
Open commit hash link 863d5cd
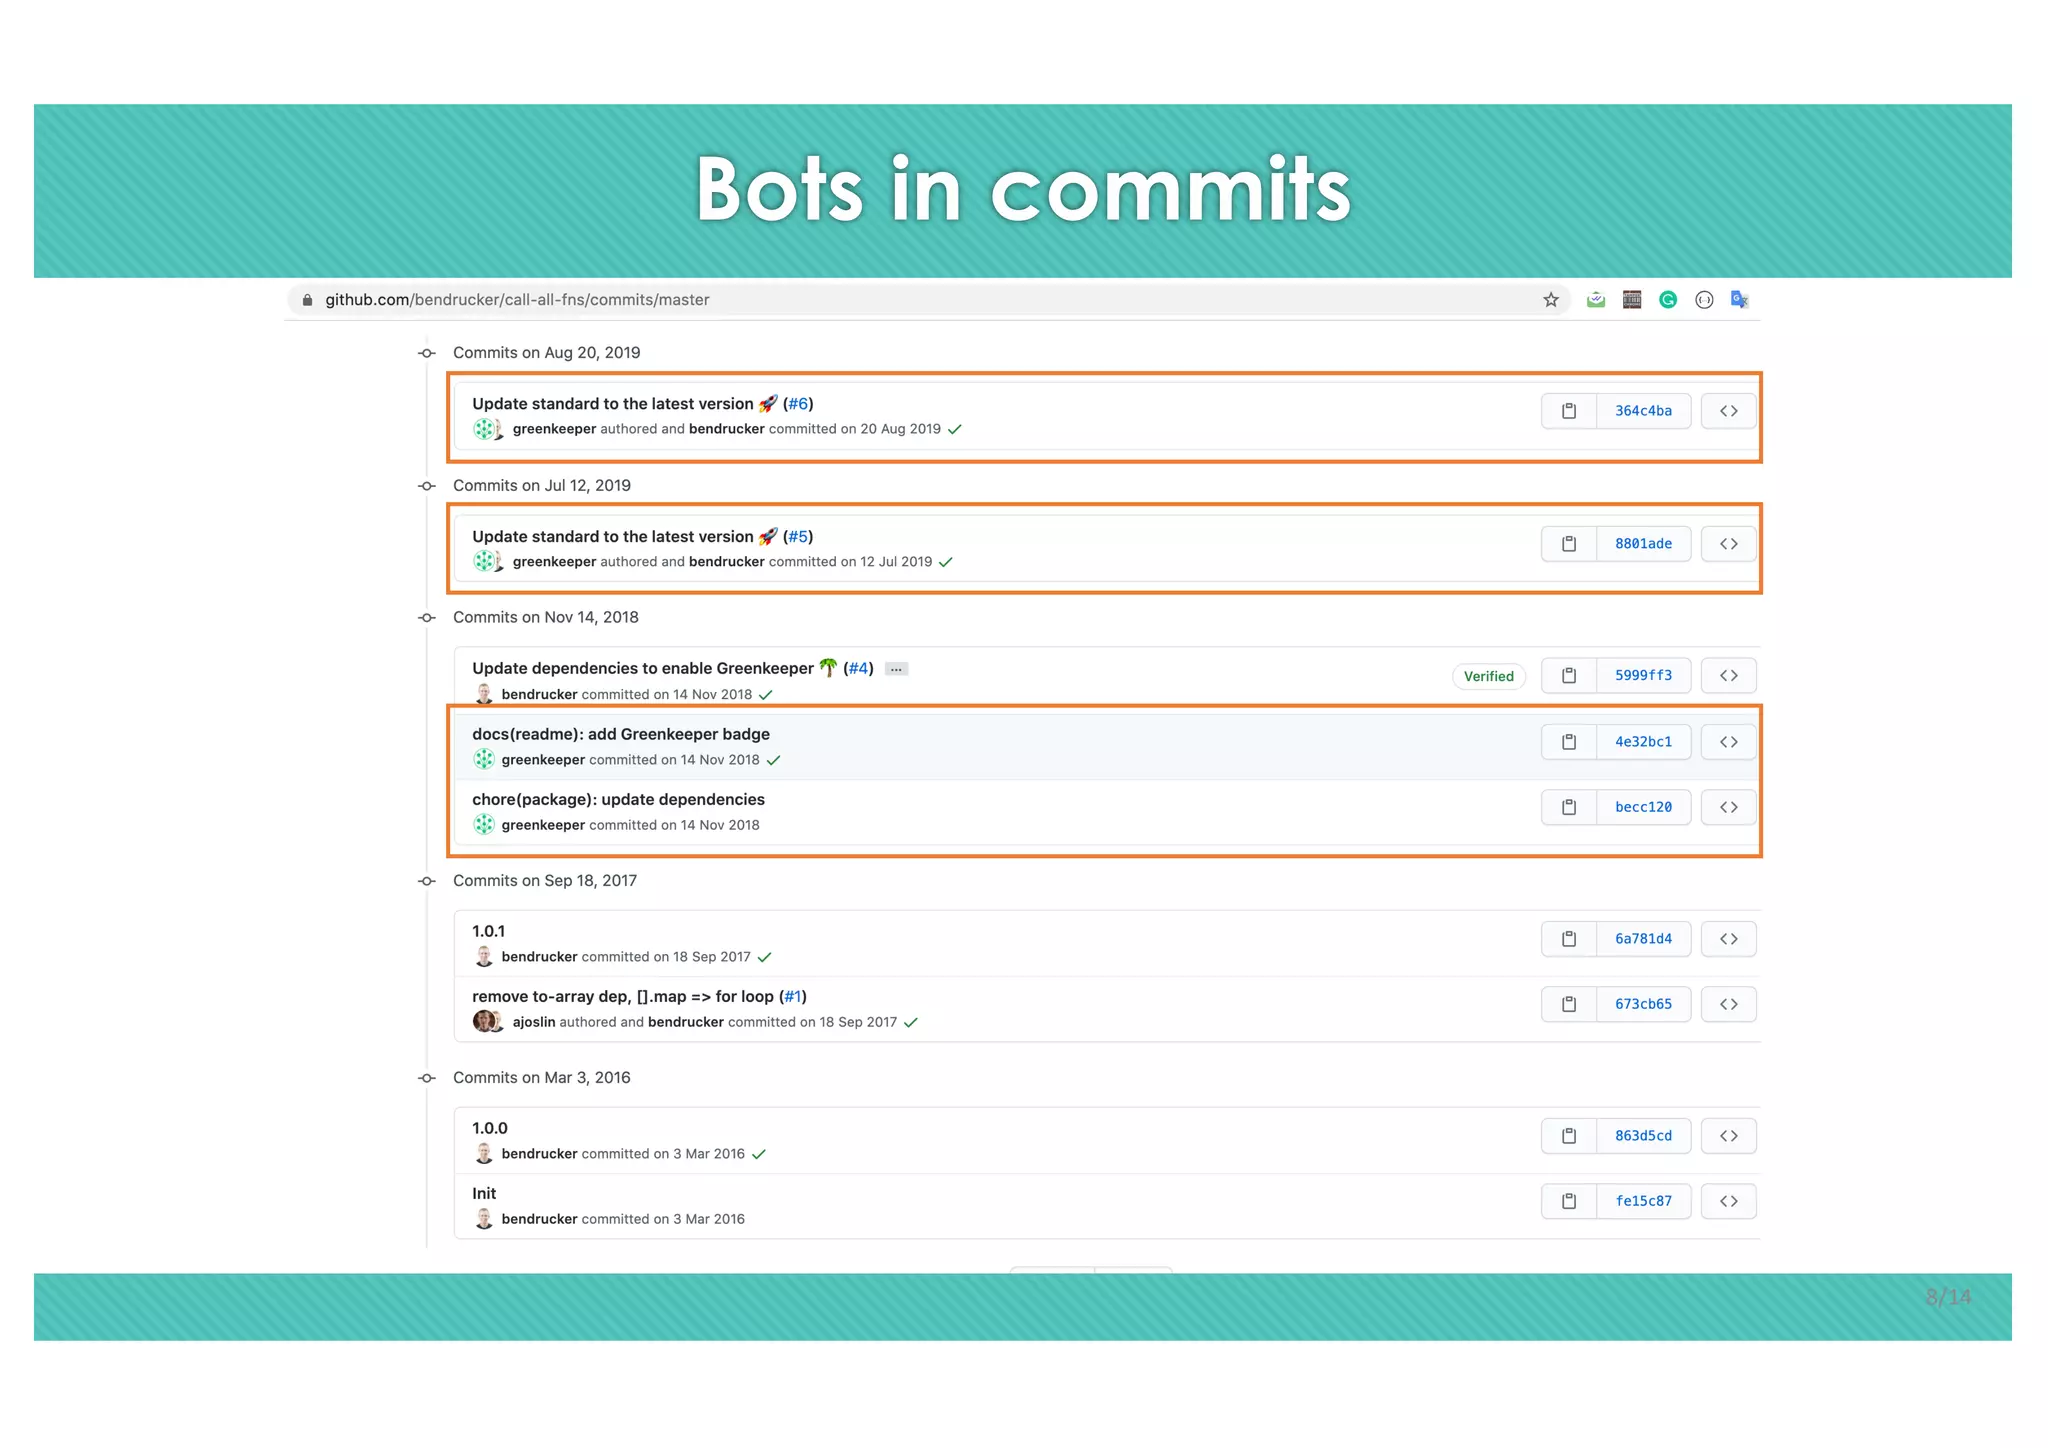pyautogui.click(x=1643, y=1136)
